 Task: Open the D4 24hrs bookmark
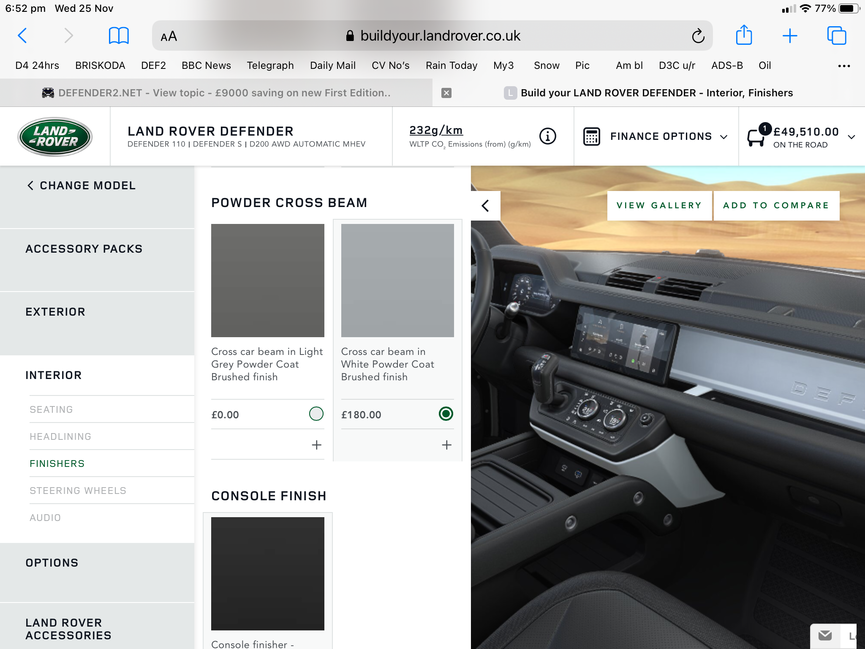point(37,66)
